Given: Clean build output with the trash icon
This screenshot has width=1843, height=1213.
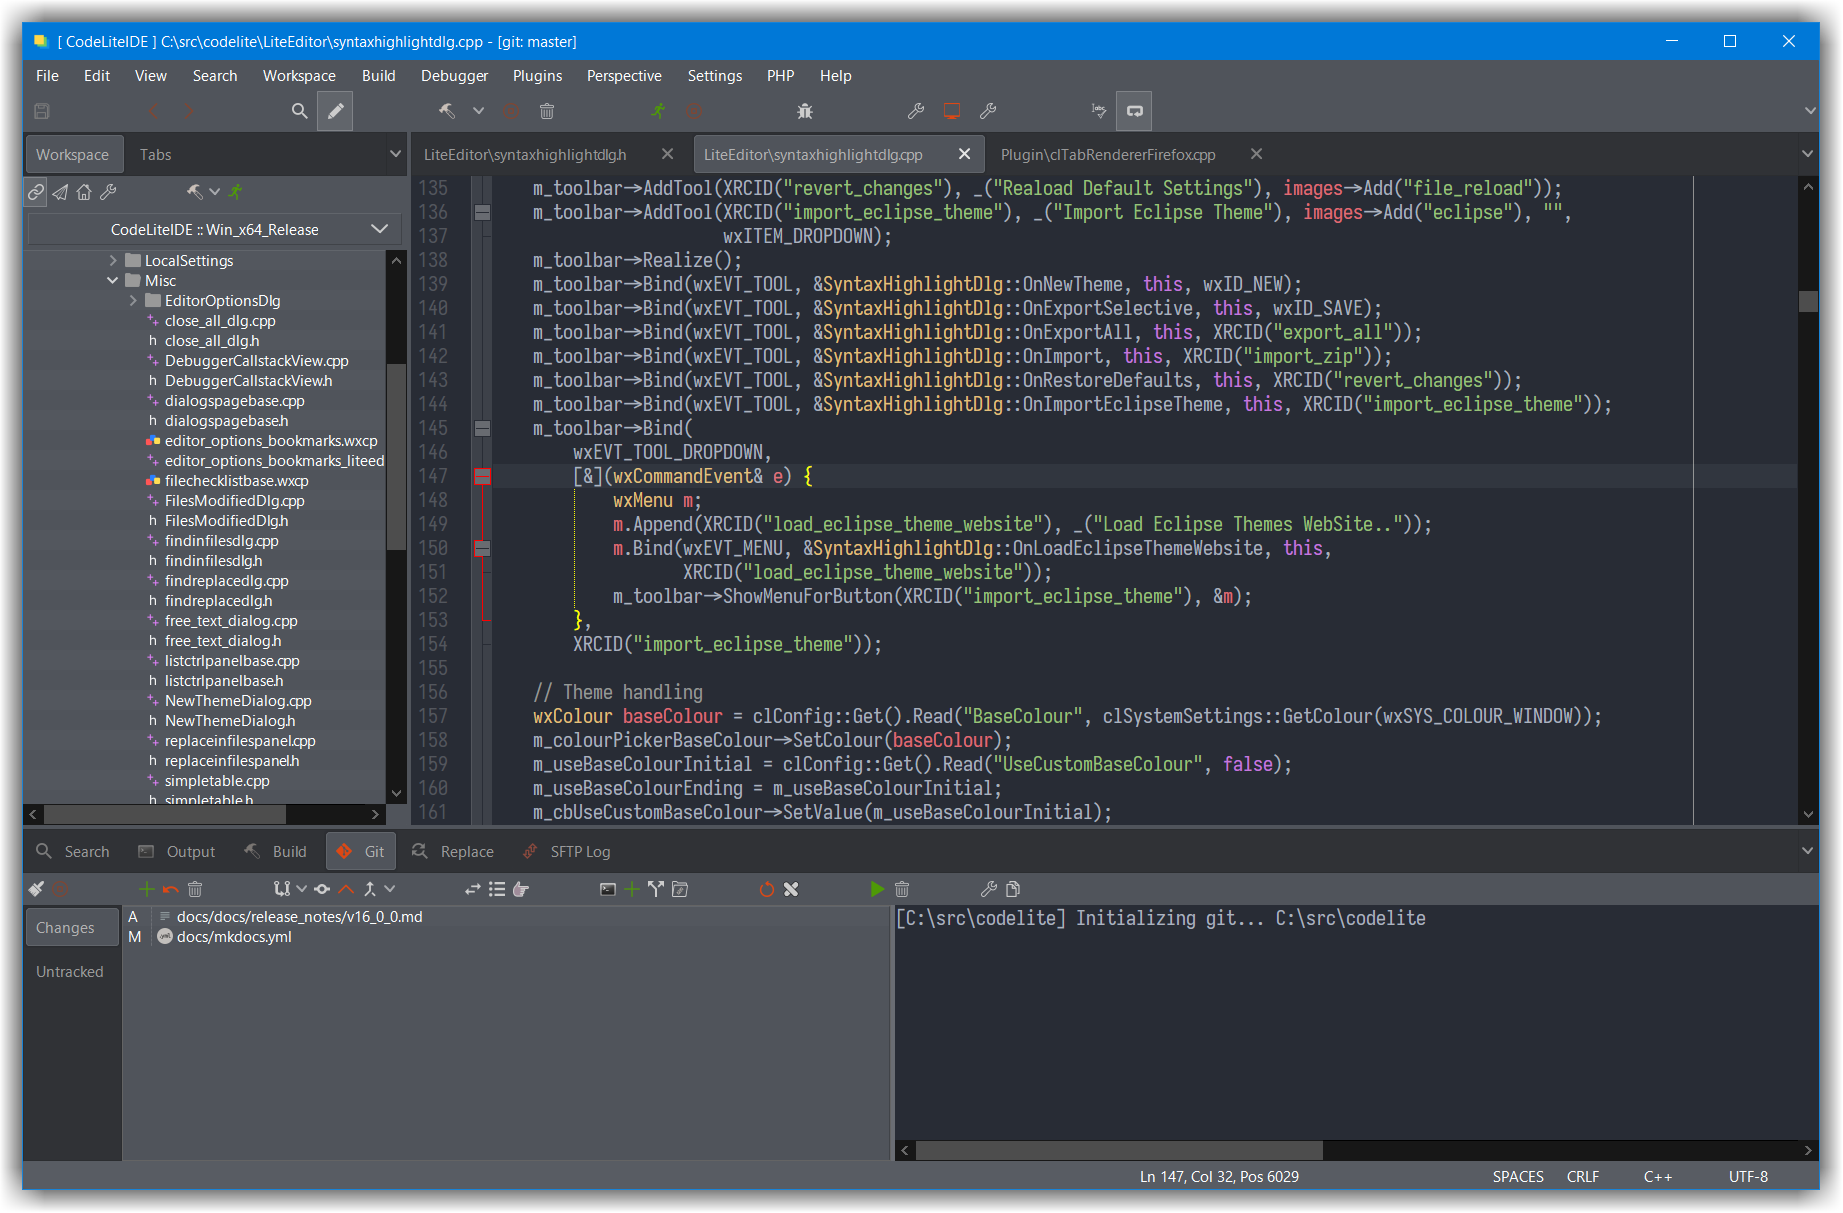Looking at the screenshot, I should point(547,111).
